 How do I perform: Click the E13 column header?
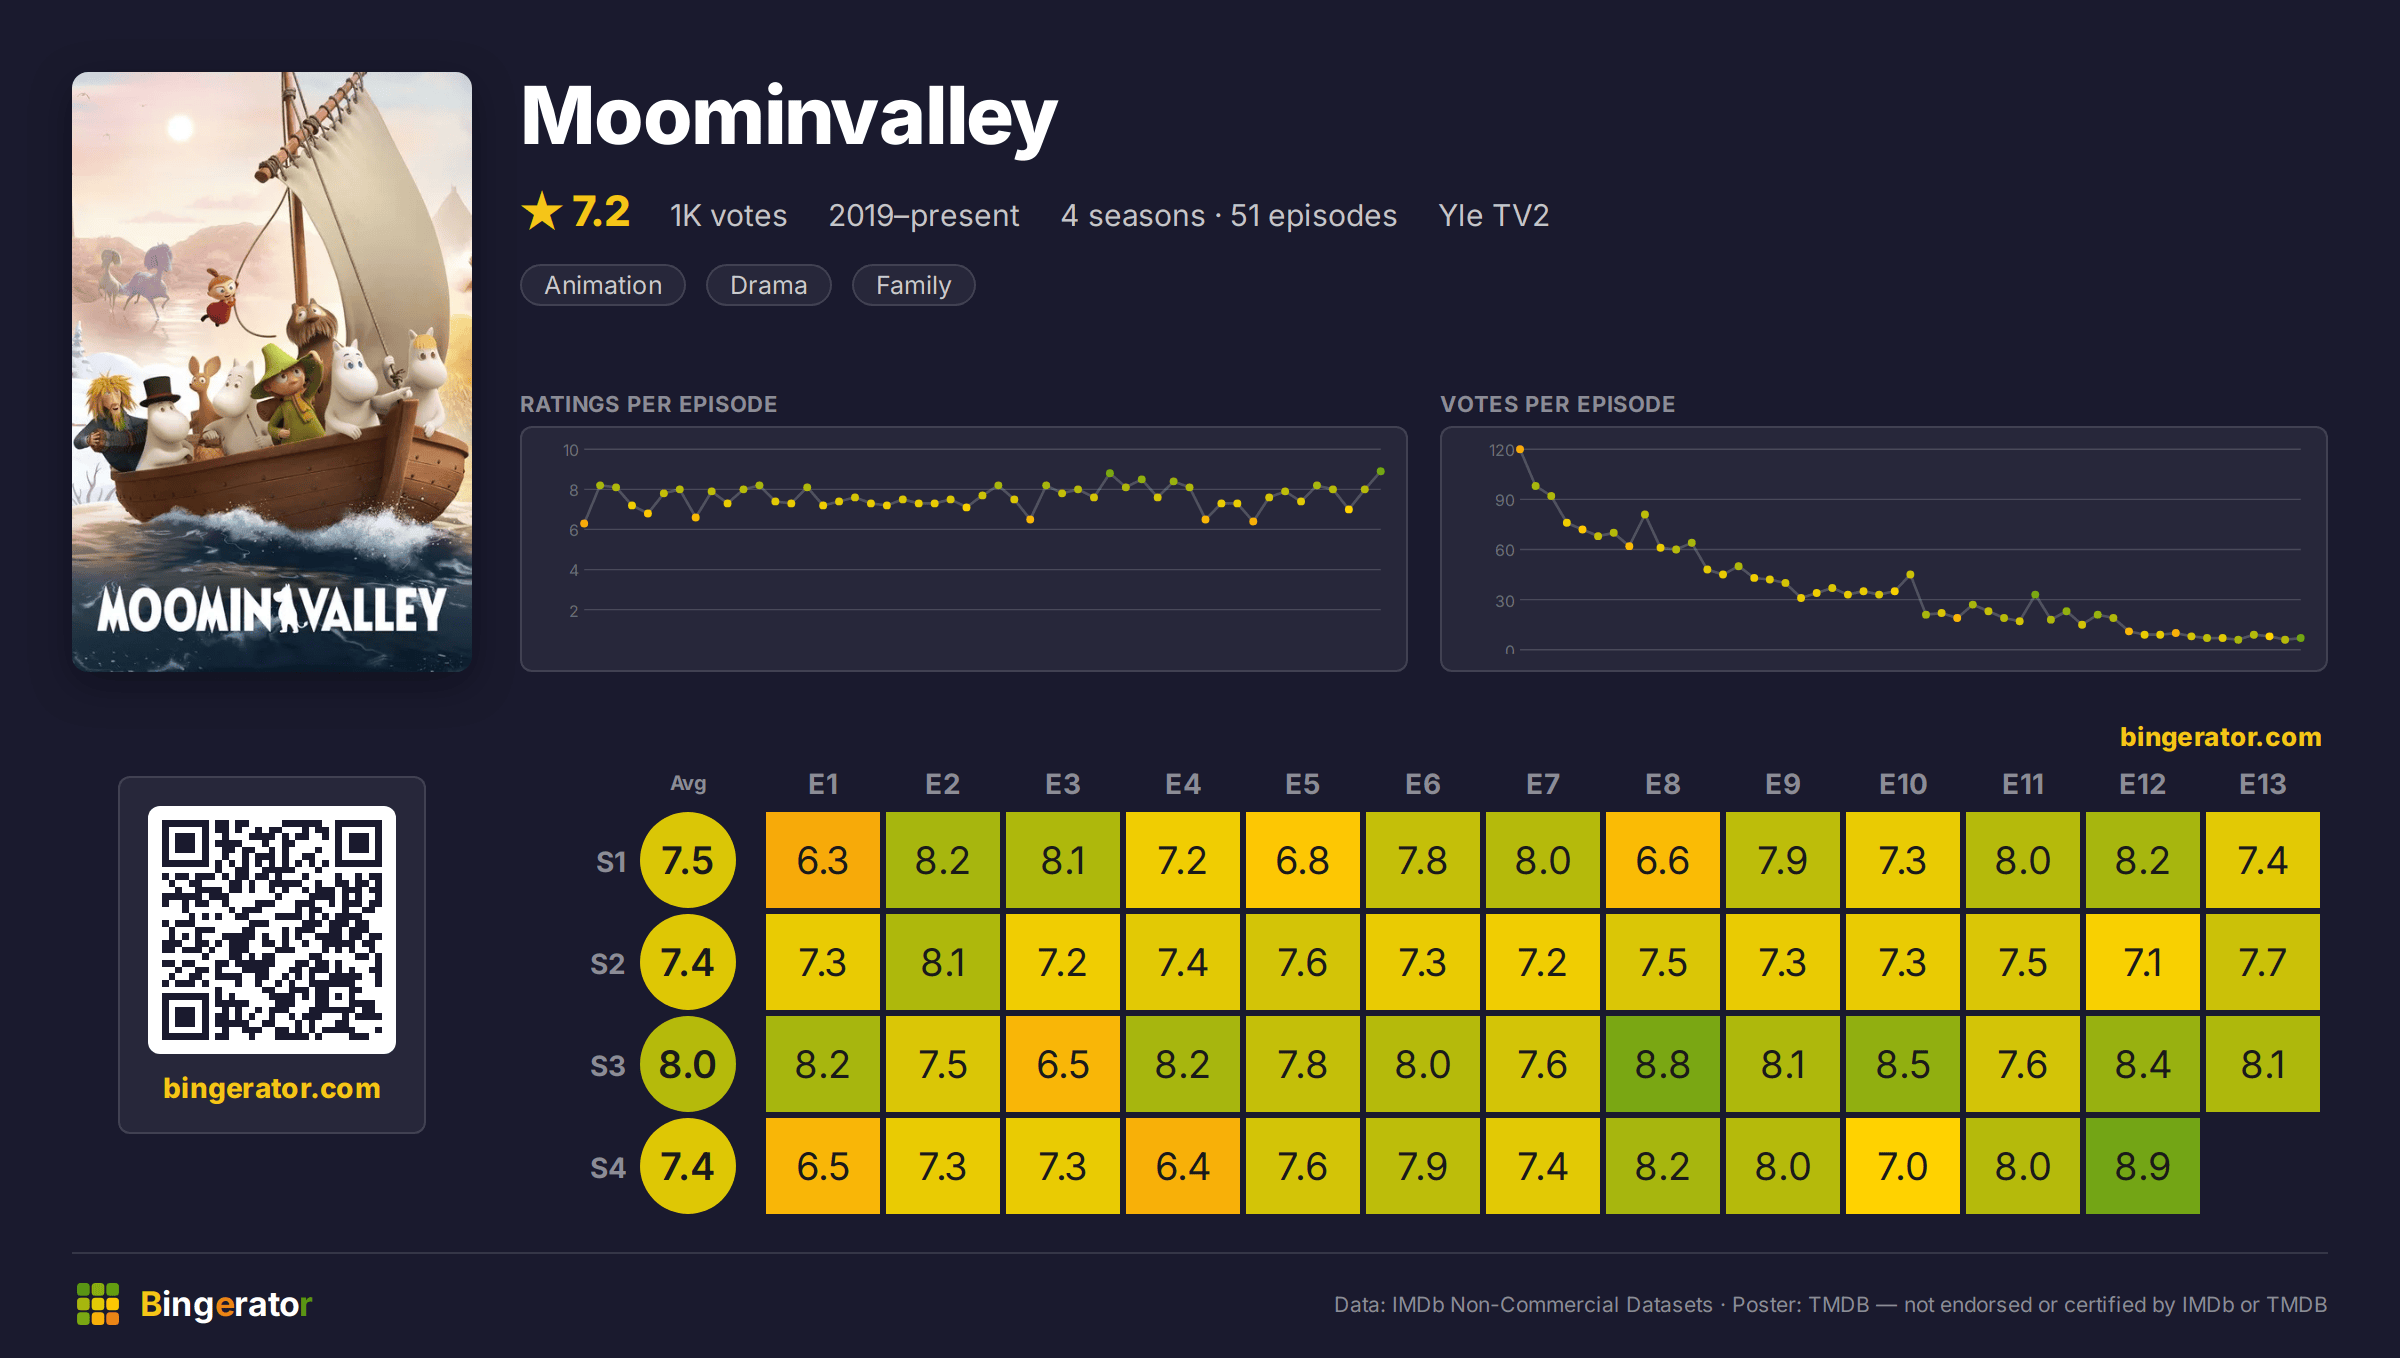pyautogui.click(x=2263, y=785)
